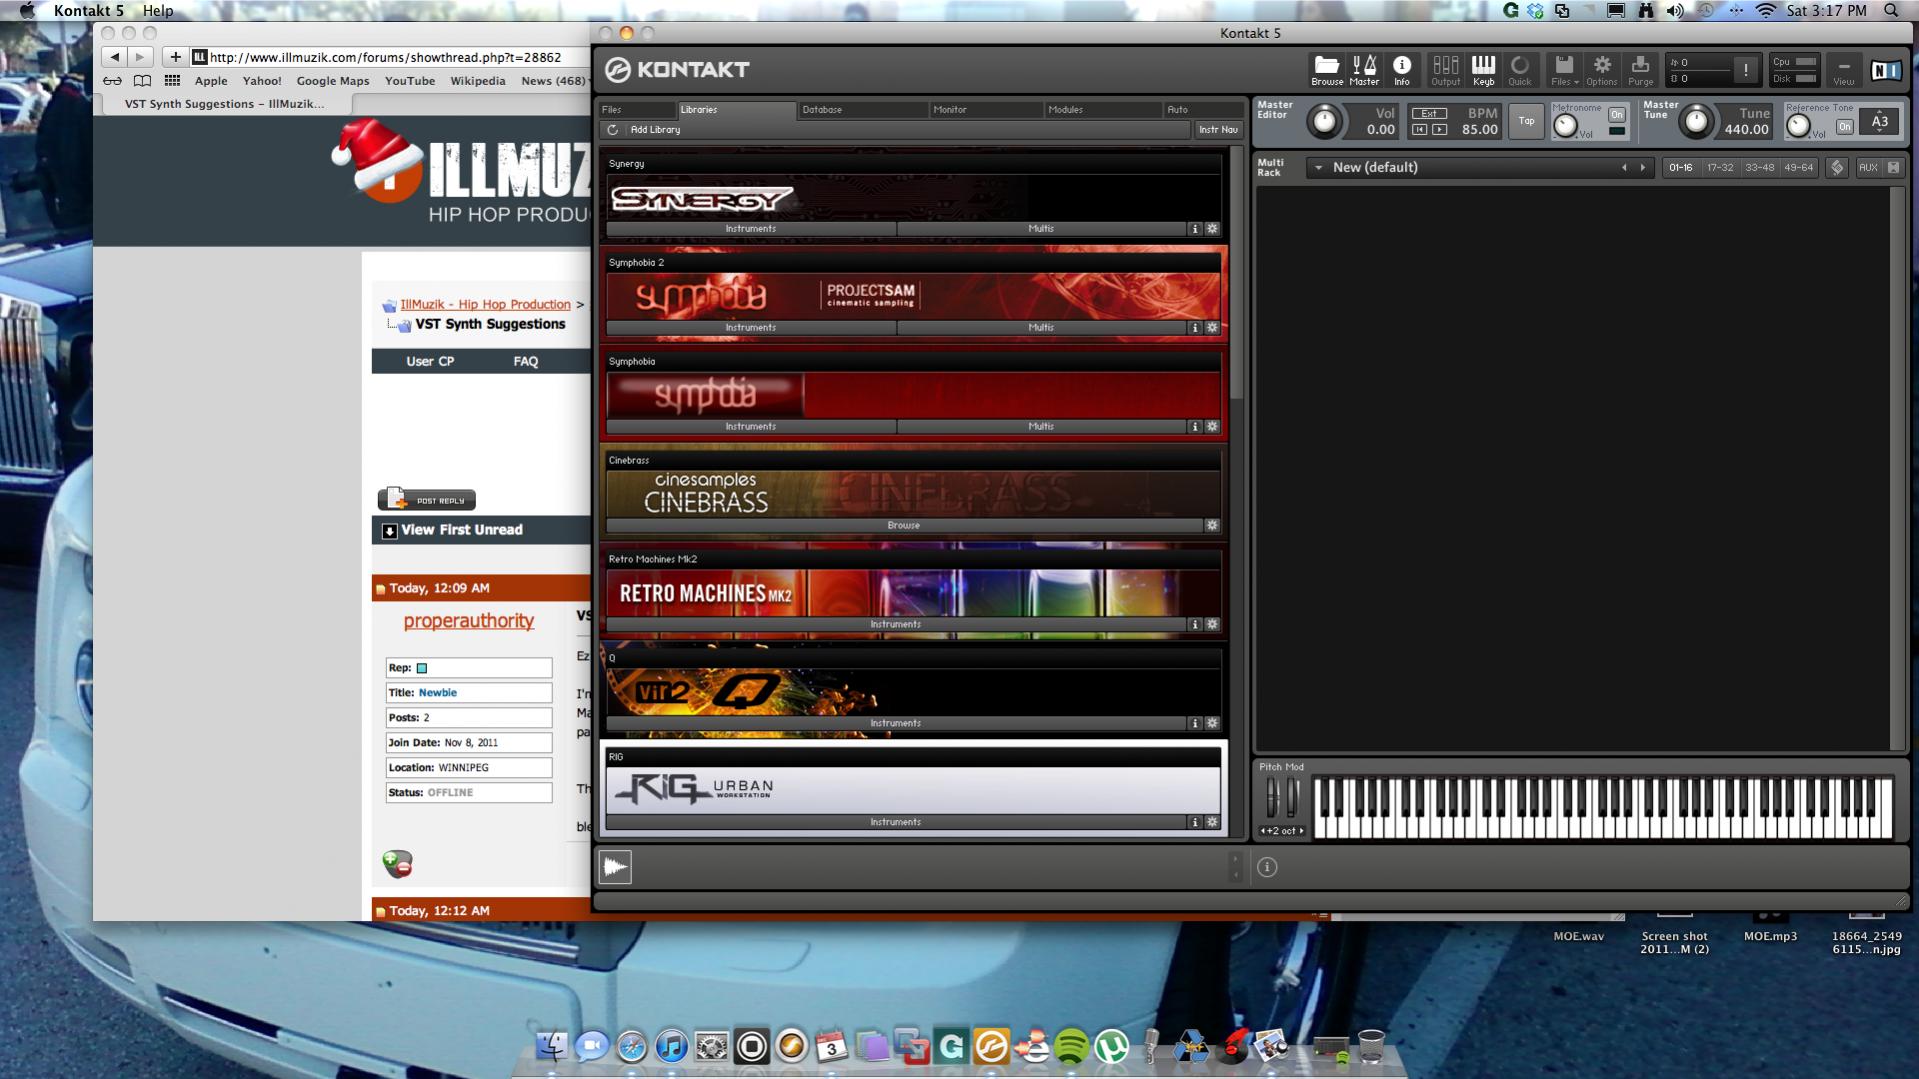Screen dimensions: 1919x1079
Task: Shift keyboard octave up with right arrow
Action: click(1301, 831)
